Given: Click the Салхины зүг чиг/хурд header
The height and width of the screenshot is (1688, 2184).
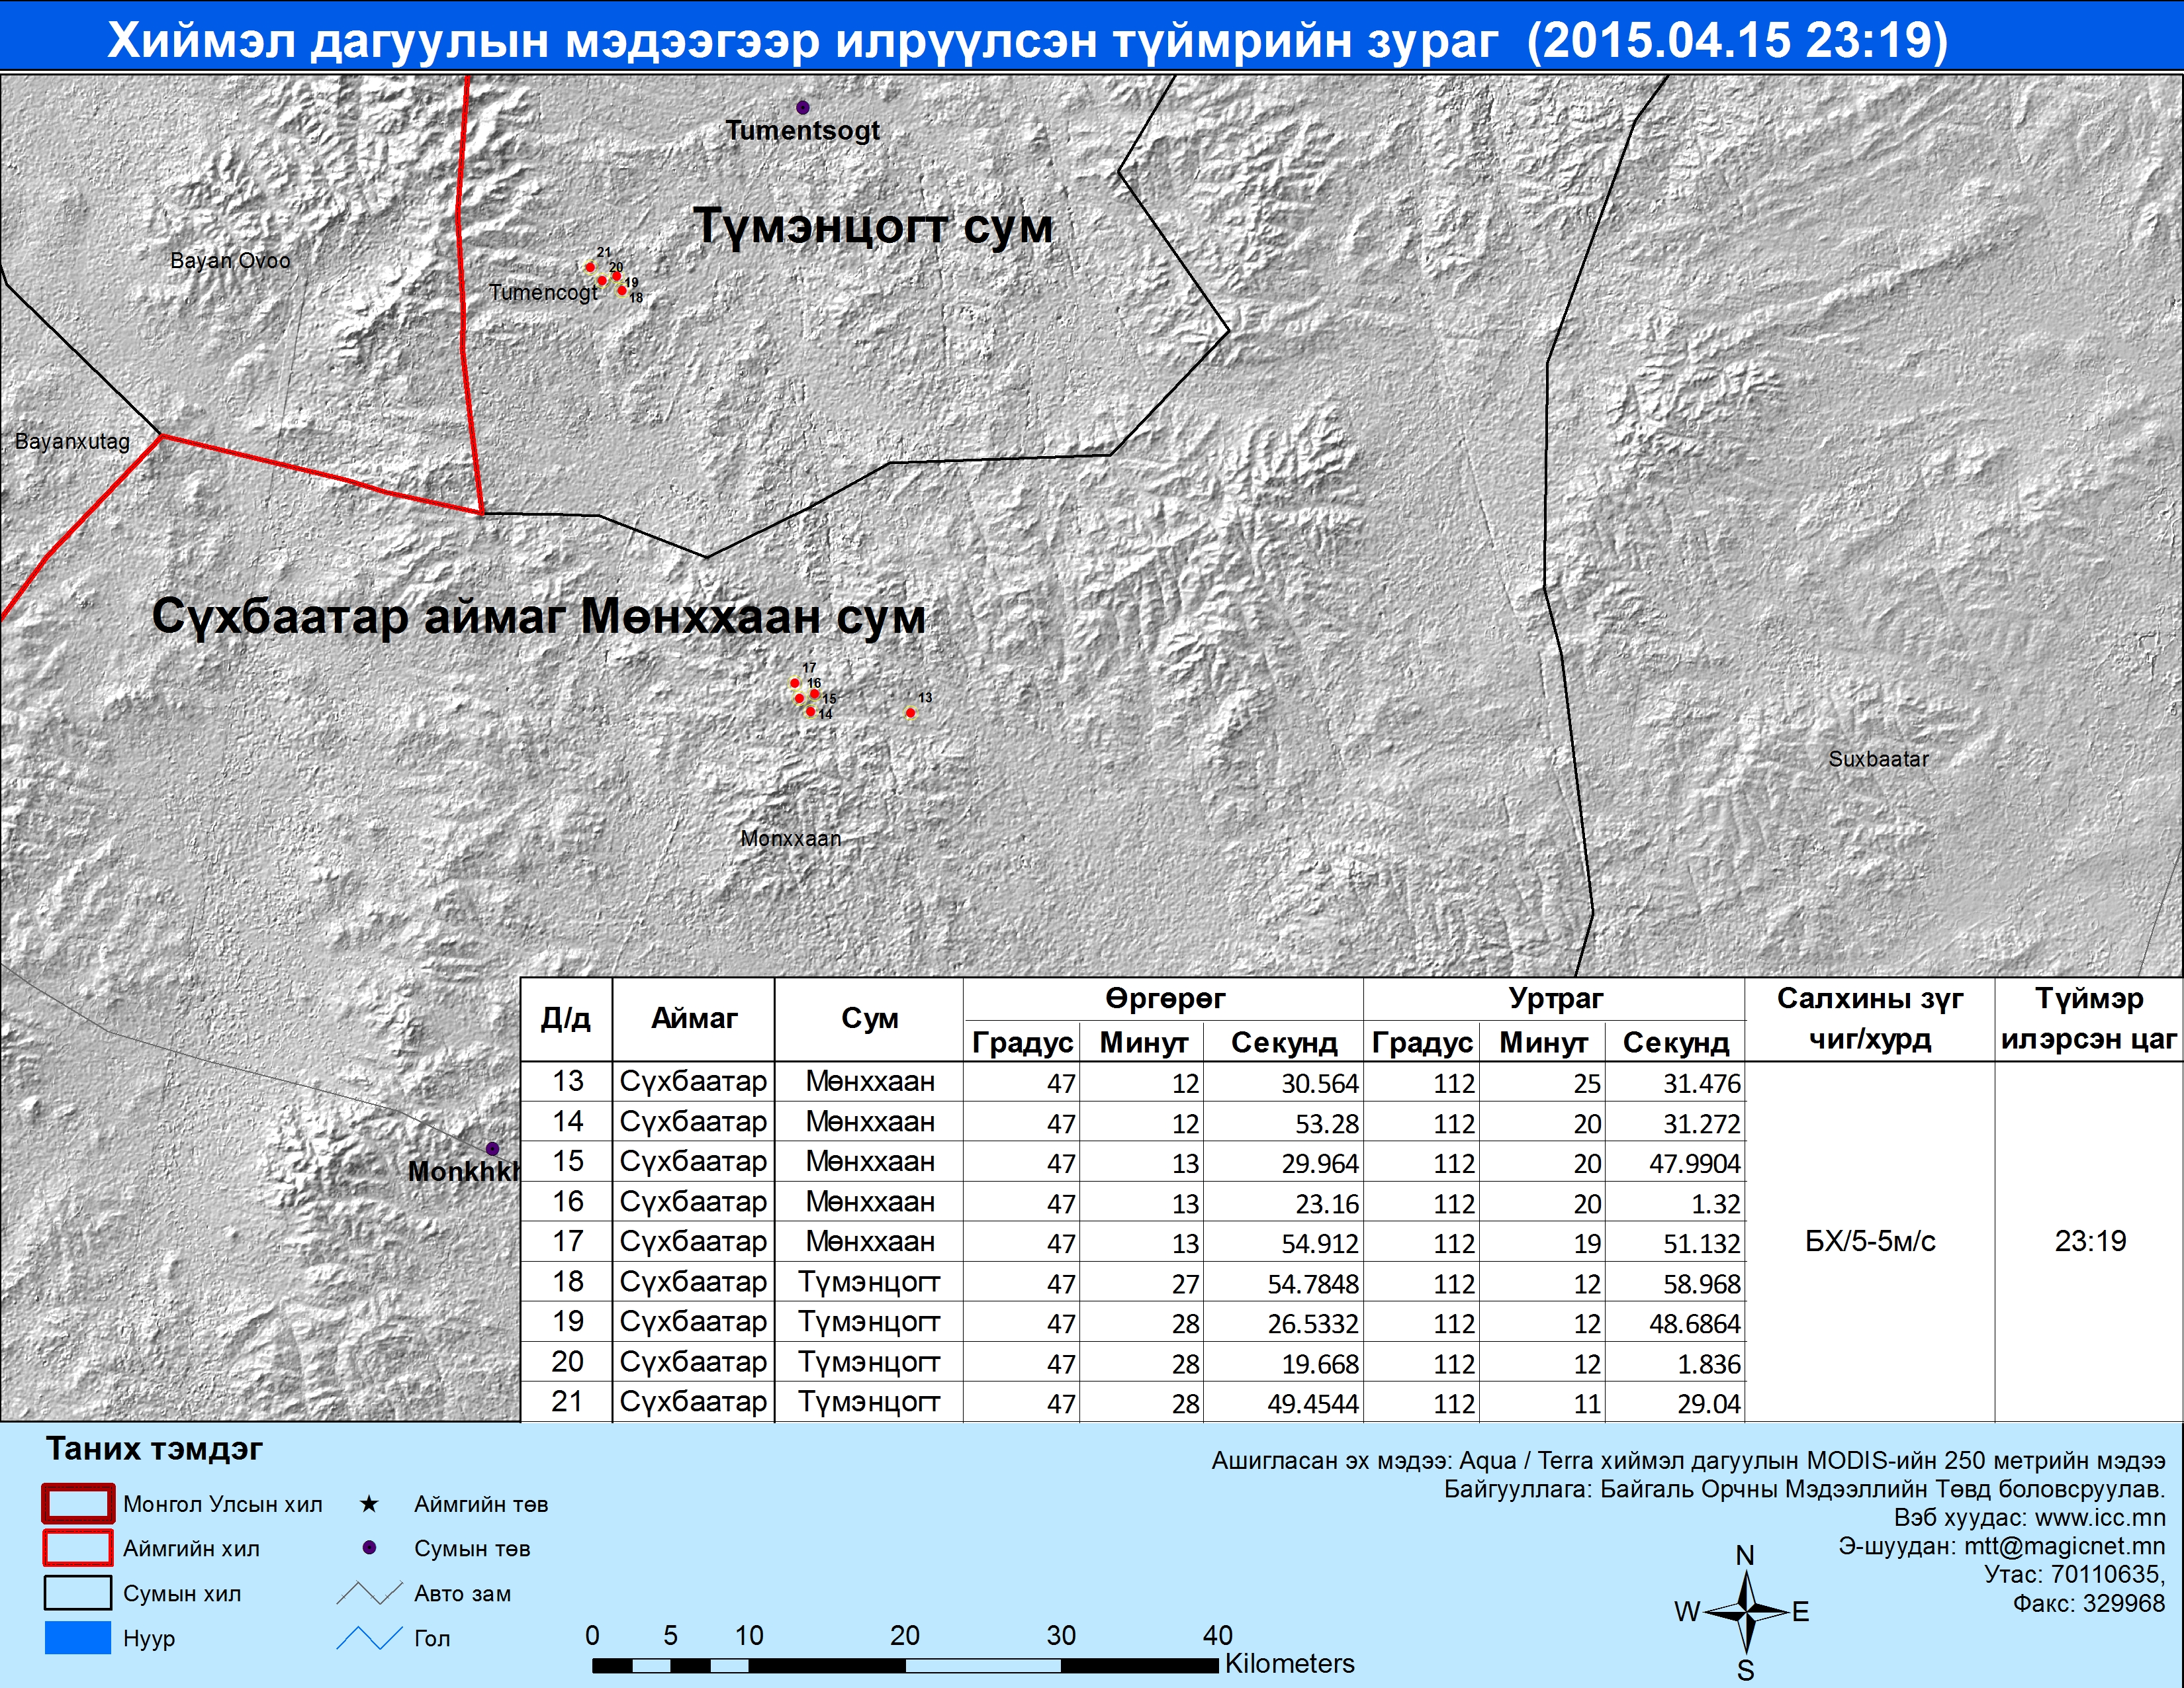Looking at the screenshot, I should [1870, 1019].
